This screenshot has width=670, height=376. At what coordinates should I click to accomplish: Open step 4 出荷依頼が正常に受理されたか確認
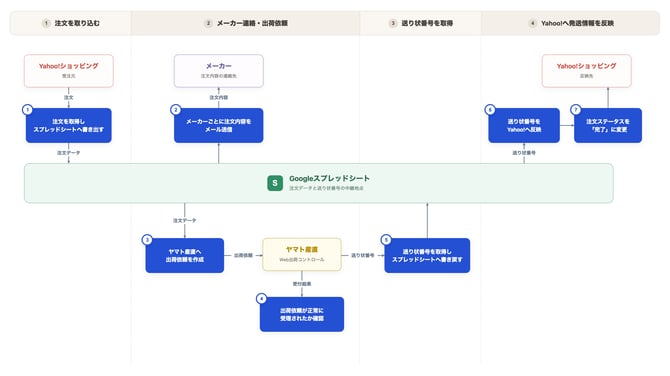pyautogui.click(x=302, y=314)
